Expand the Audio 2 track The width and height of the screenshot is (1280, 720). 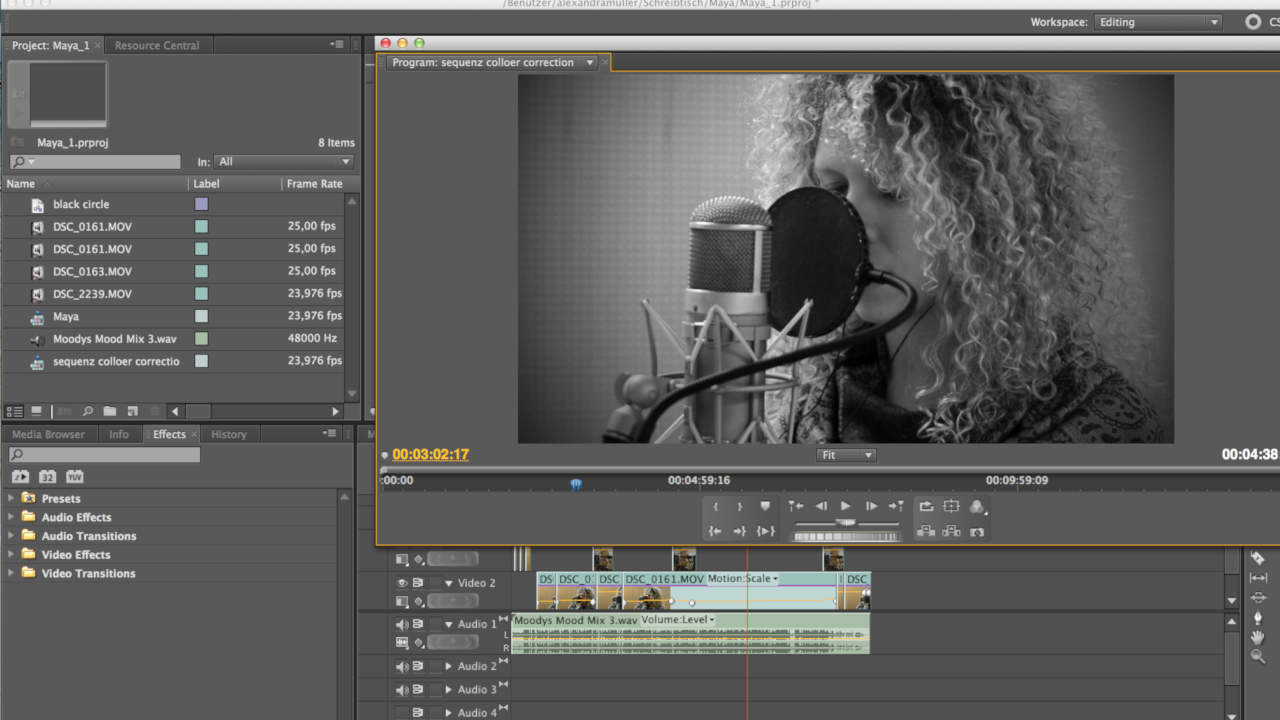coord(449,667)
